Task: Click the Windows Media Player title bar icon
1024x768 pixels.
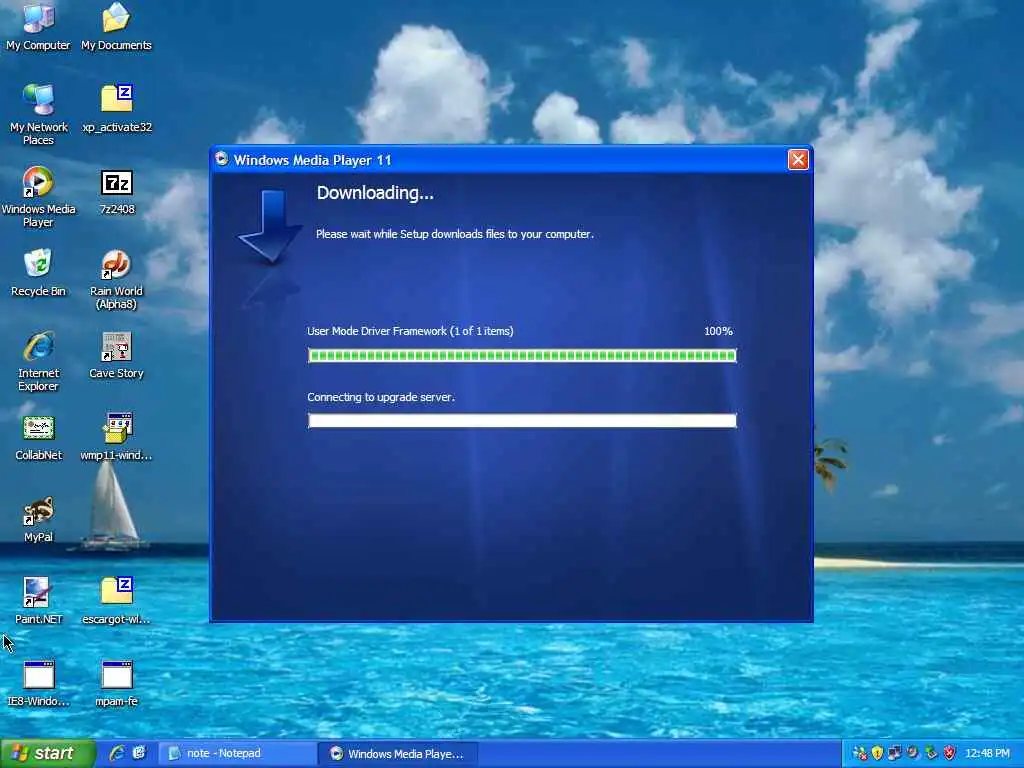Action: (x=222, y=159)
